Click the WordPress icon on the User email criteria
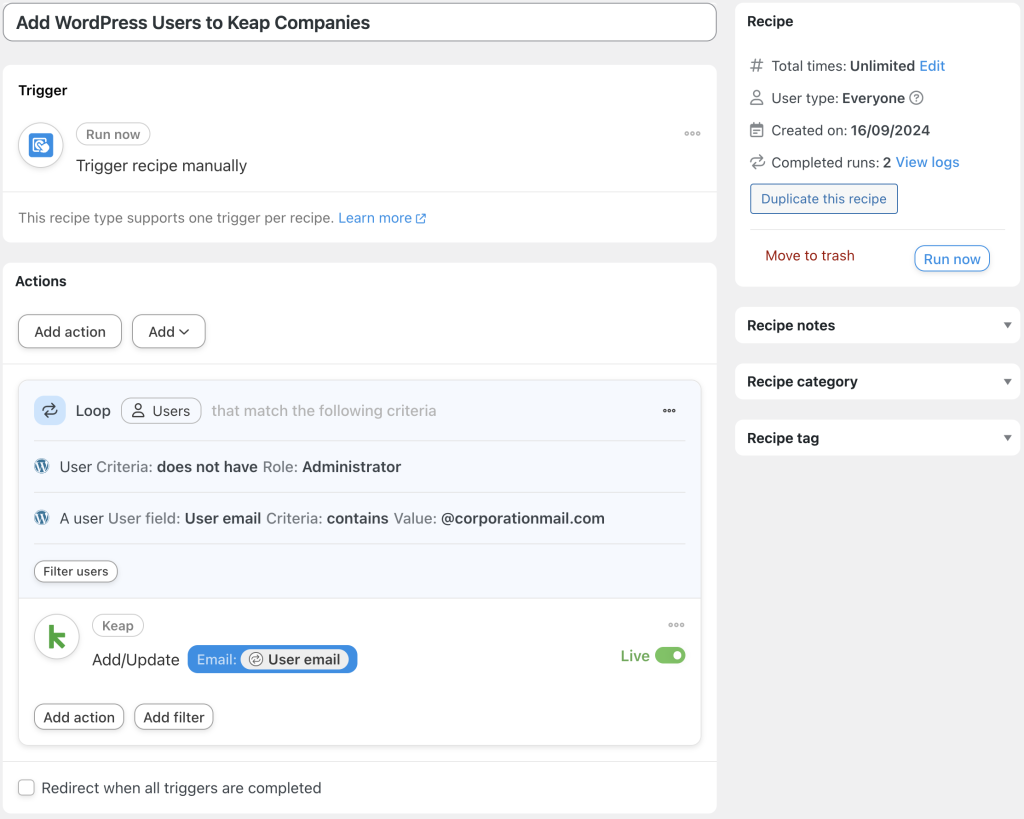Screen dimensions: 1024x819 41,518
